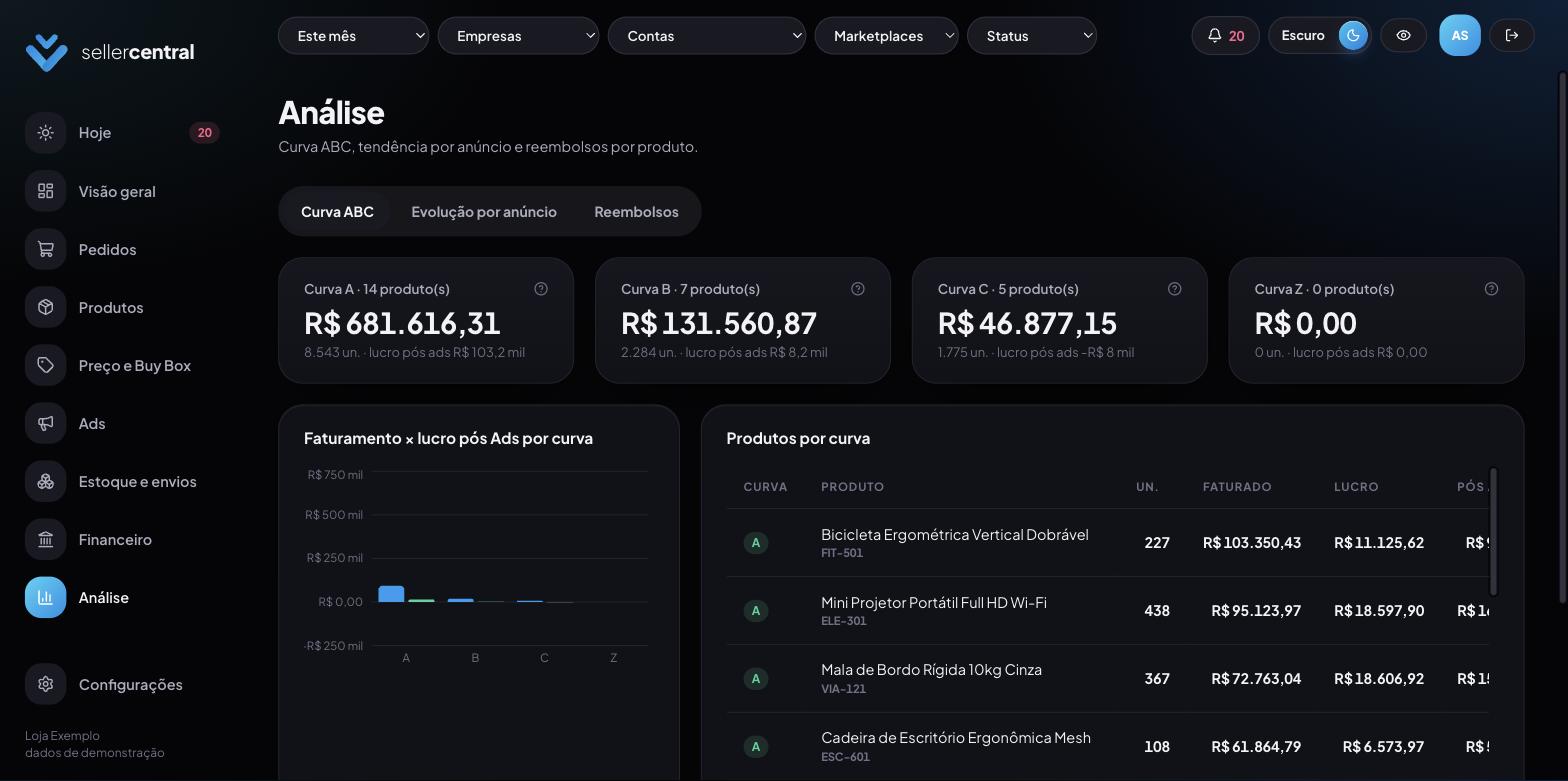
Task: Click the Hoje badge showing 20
Action: point(204,133)
